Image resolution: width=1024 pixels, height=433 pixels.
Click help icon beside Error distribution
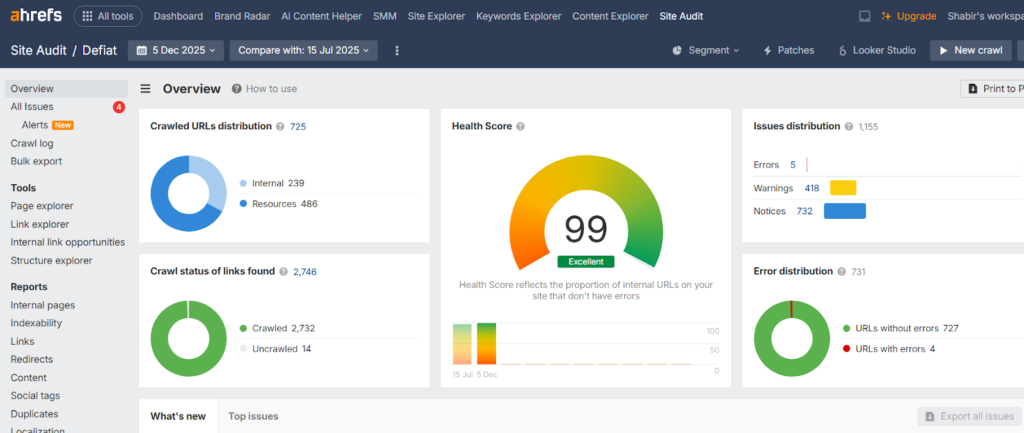pos(841,271)
